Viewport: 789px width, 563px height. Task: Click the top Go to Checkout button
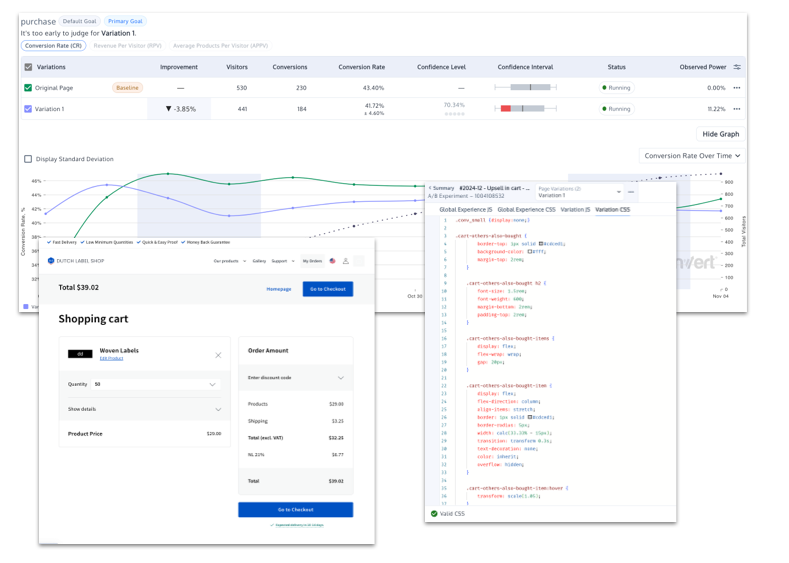pos(328,289)
